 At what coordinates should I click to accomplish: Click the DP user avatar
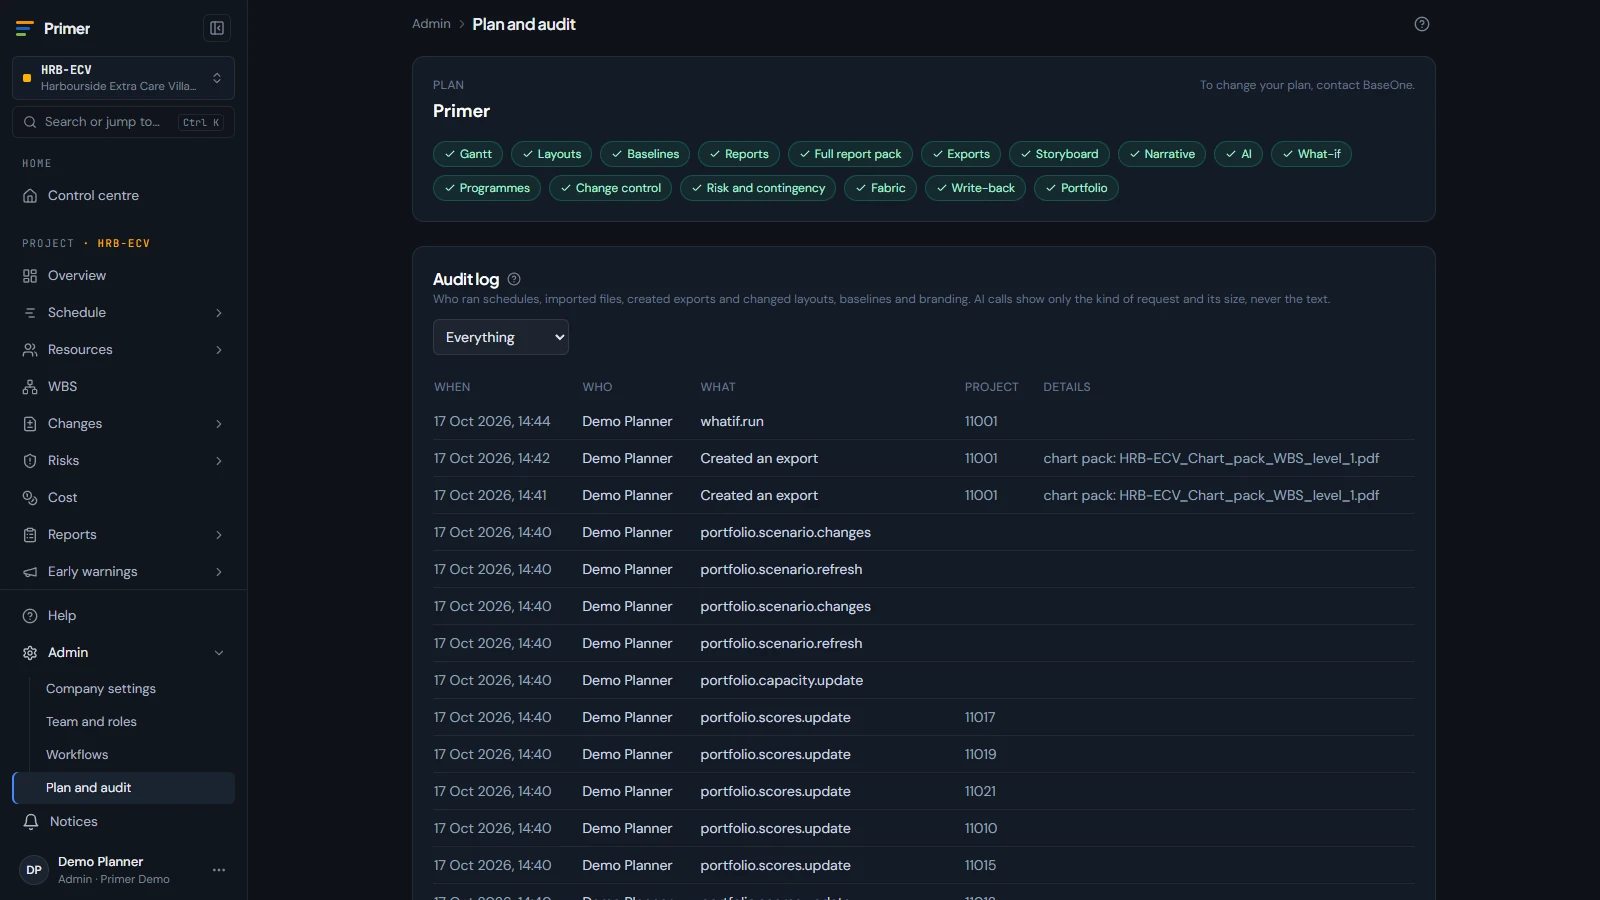tap(34, 870)
